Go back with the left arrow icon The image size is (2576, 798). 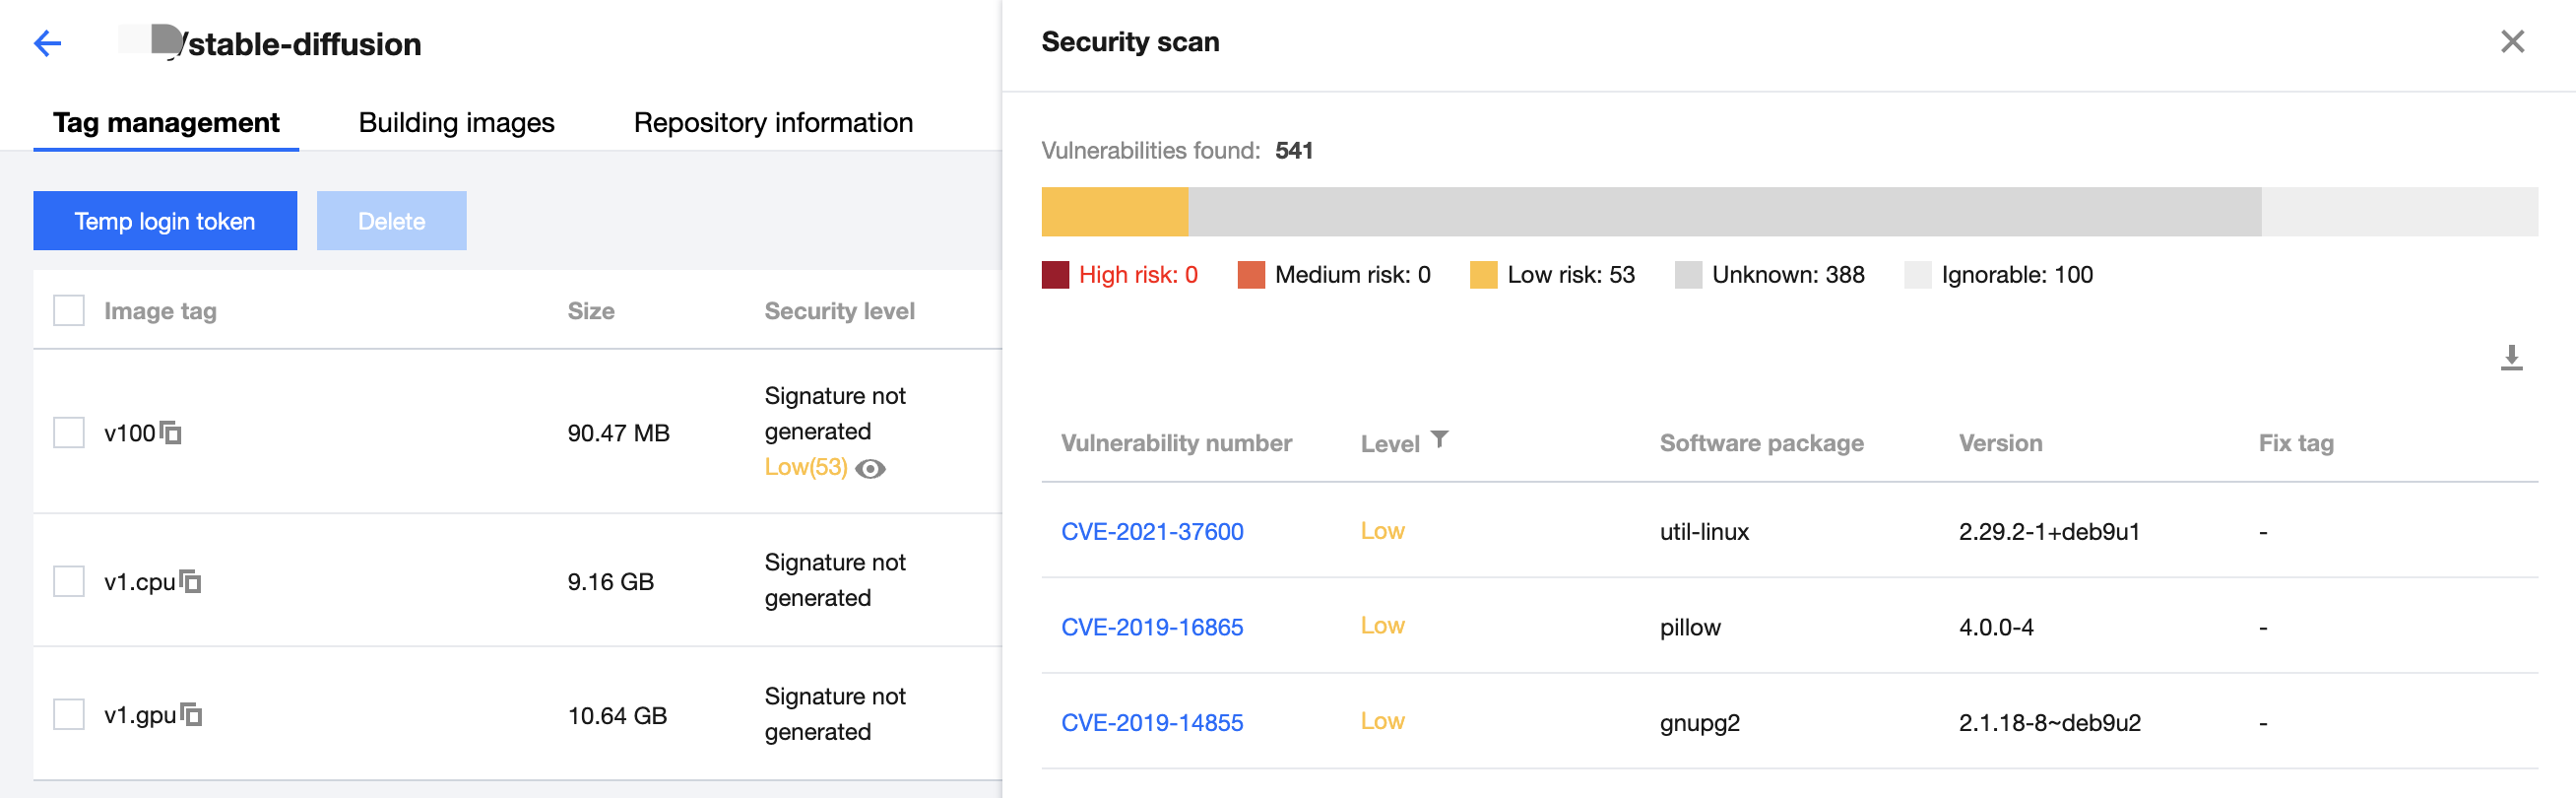(47, 43)
